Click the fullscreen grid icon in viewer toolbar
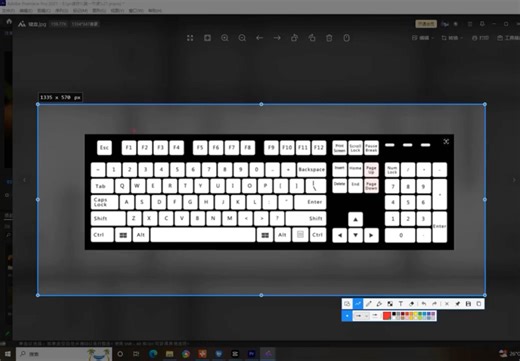This screenshot has height=361, width=520. pos(190,38)
